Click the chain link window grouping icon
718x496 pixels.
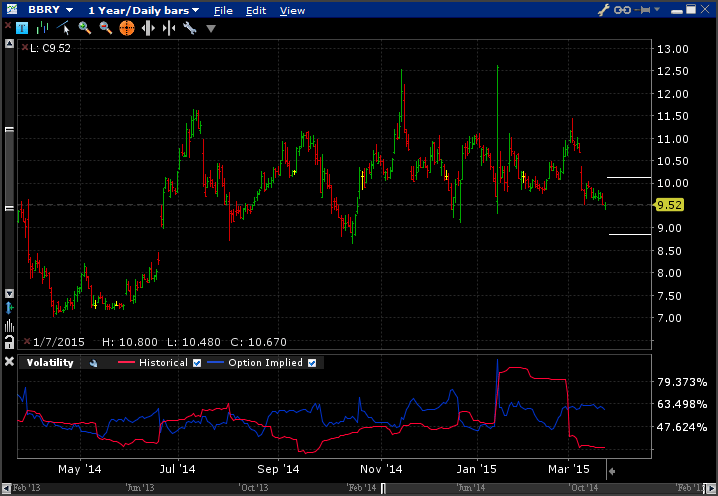pos(622,10)
